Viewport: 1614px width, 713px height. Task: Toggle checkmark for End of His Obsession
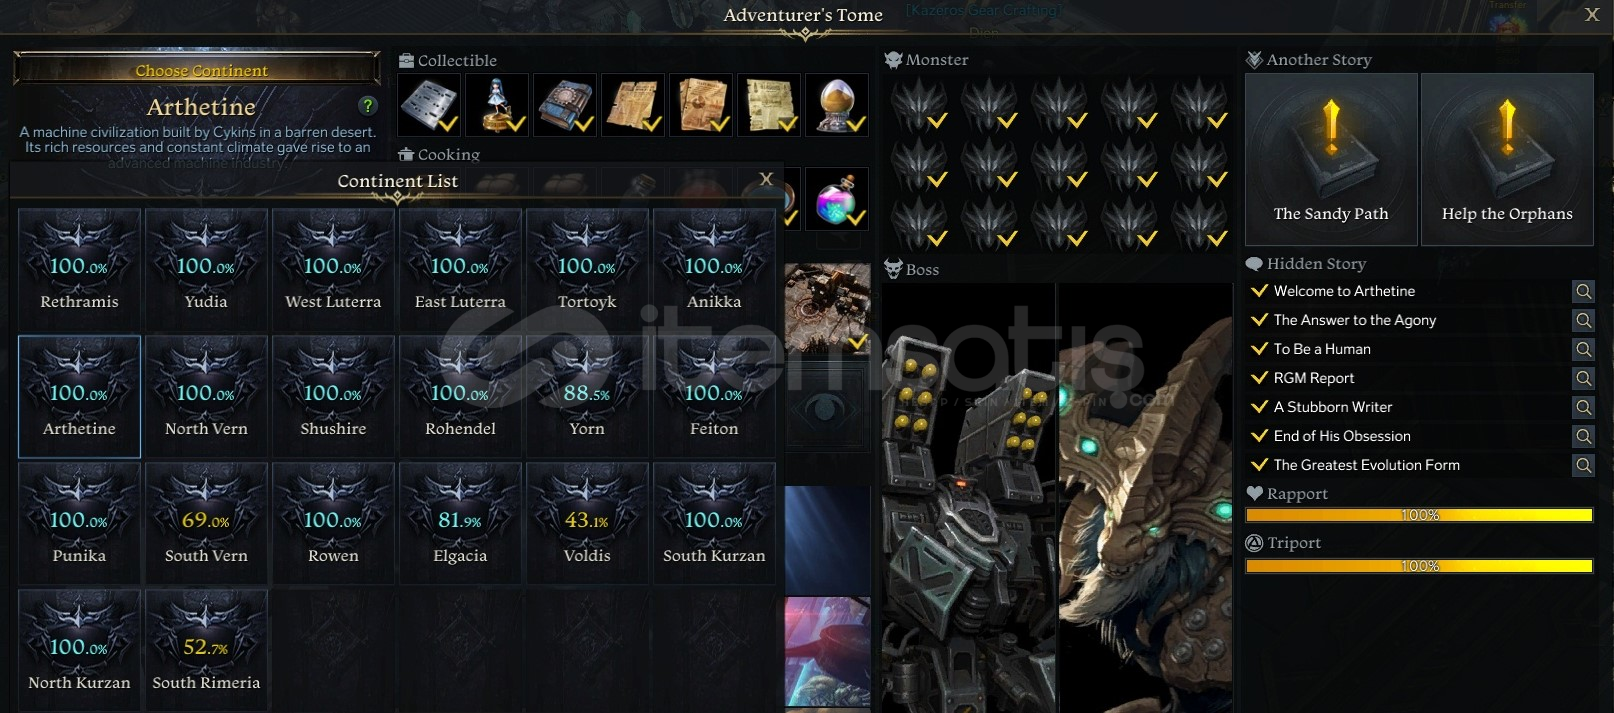[x=1259, y=436]
